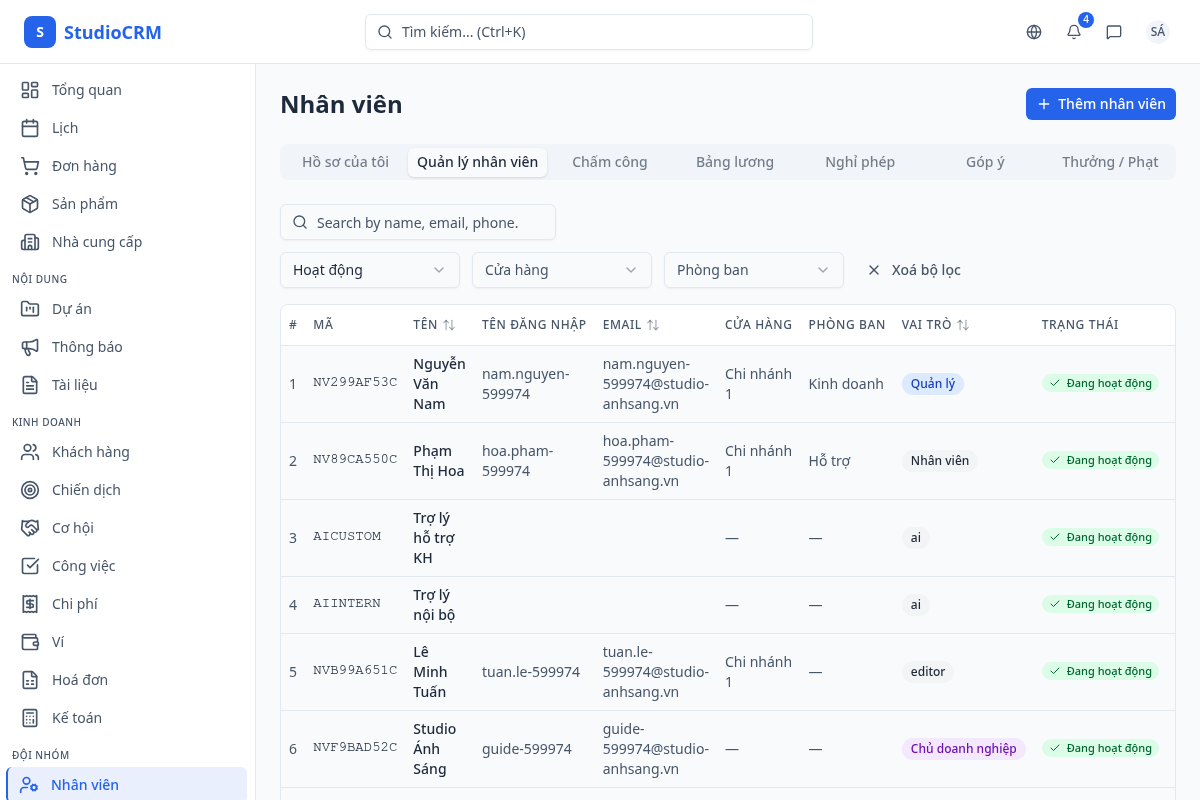Switch to the Bảng lương tab
This screenshot has width=1200, height=800.
pyautogui.click(x=734, y=162)
